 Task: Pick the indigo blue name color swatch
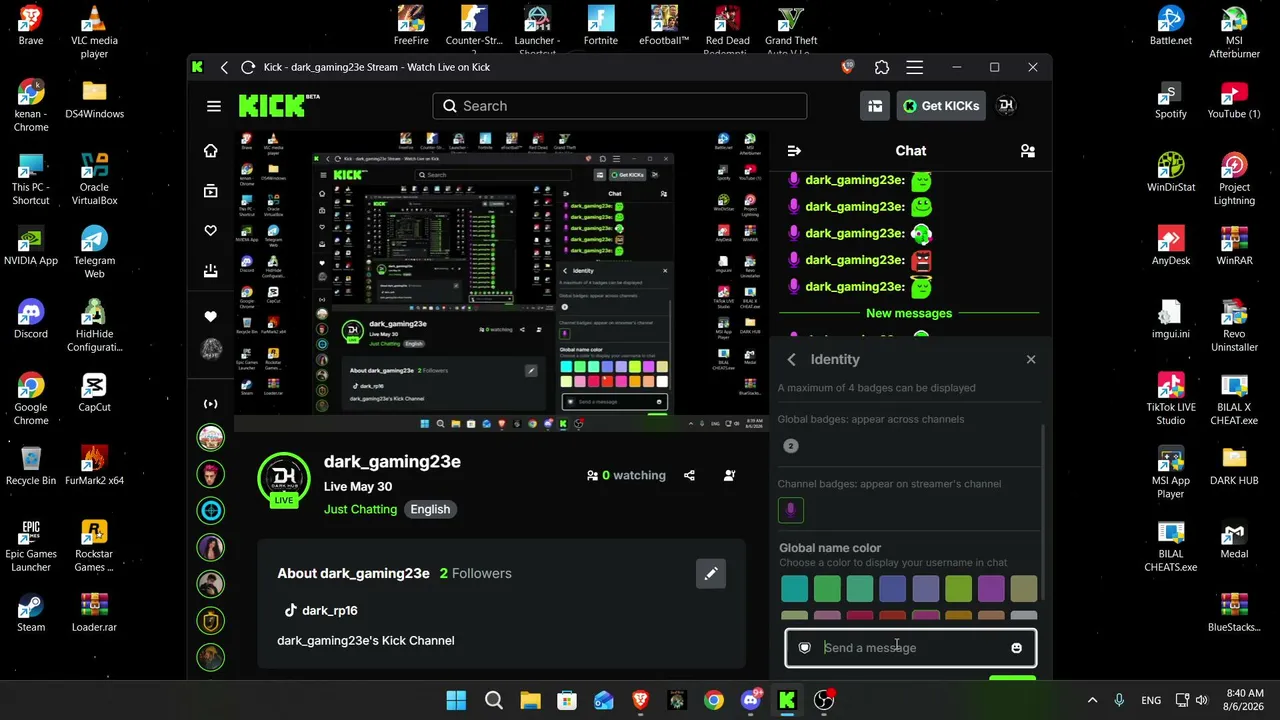(893, 589)
